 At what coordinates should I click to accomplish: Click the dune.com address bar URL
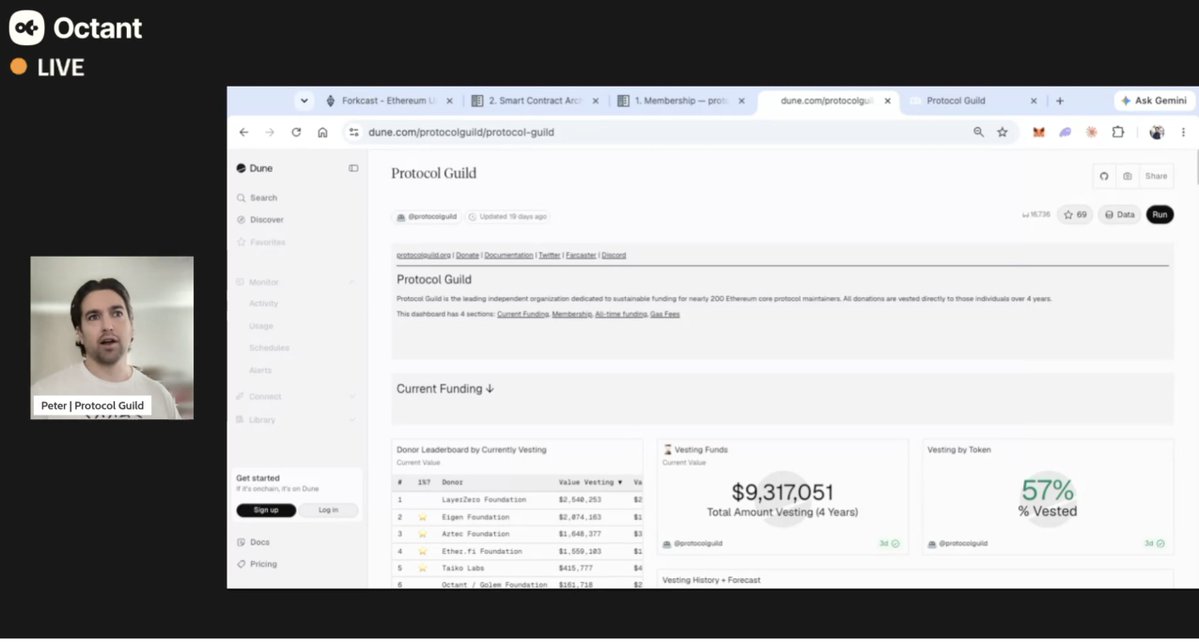(x=461, y=132)
